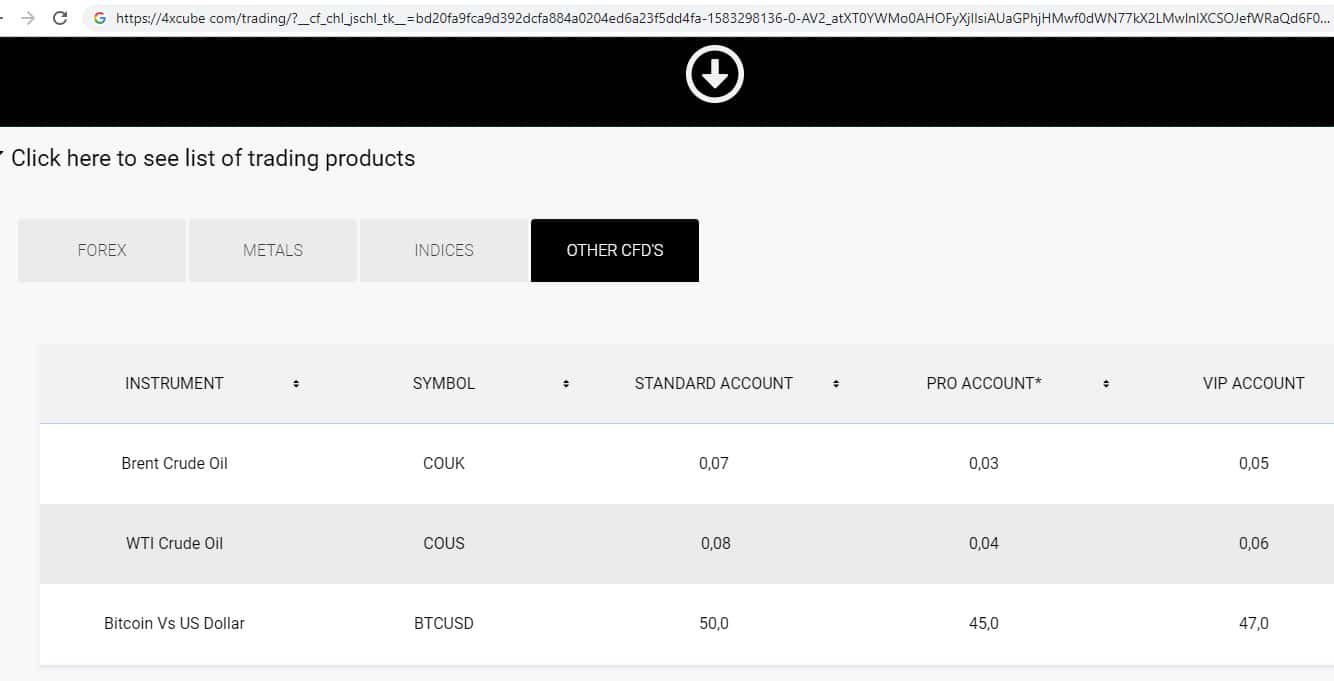Sort by Standard Account column arrows
Image resolution: width=1334 pixels, height=681 pixels.
[x=836, y=384]
